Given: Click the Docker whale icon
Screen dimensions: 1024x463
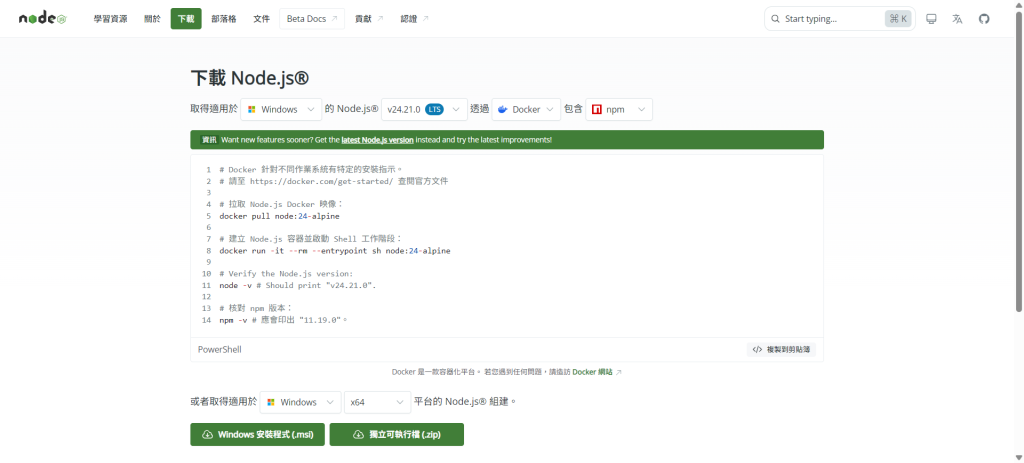Looking at the screenshot, I should click(x=502, y=110).
